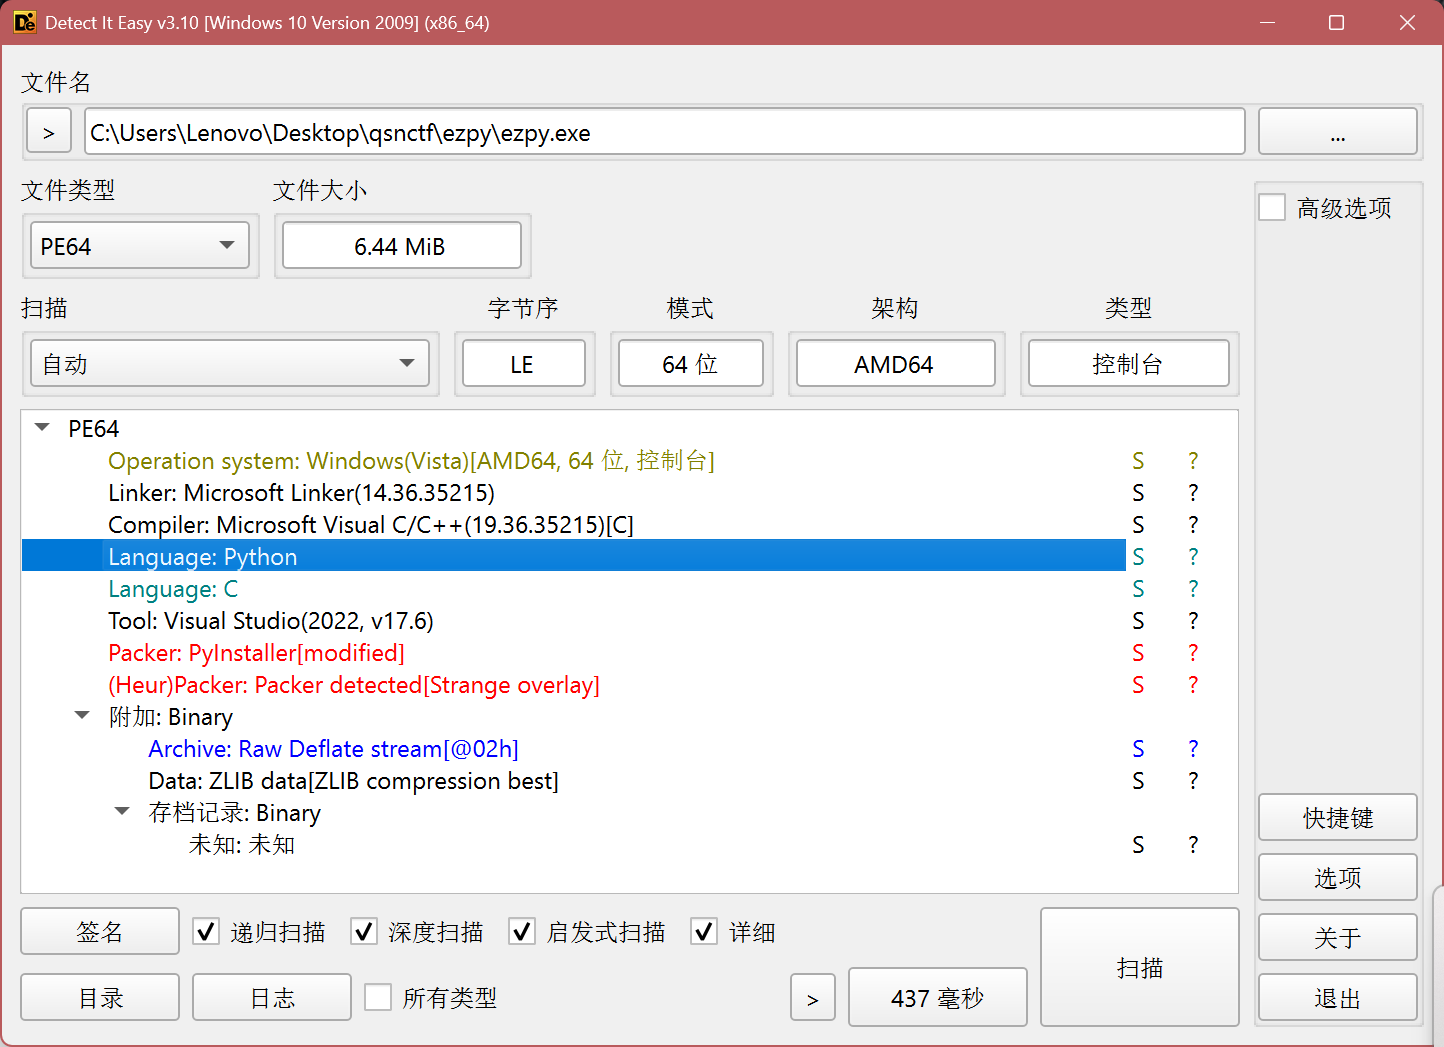The image size is (1444, 1047).
Task: Click the 437 毫秒 elapsed time button
Action: [938, 997]
